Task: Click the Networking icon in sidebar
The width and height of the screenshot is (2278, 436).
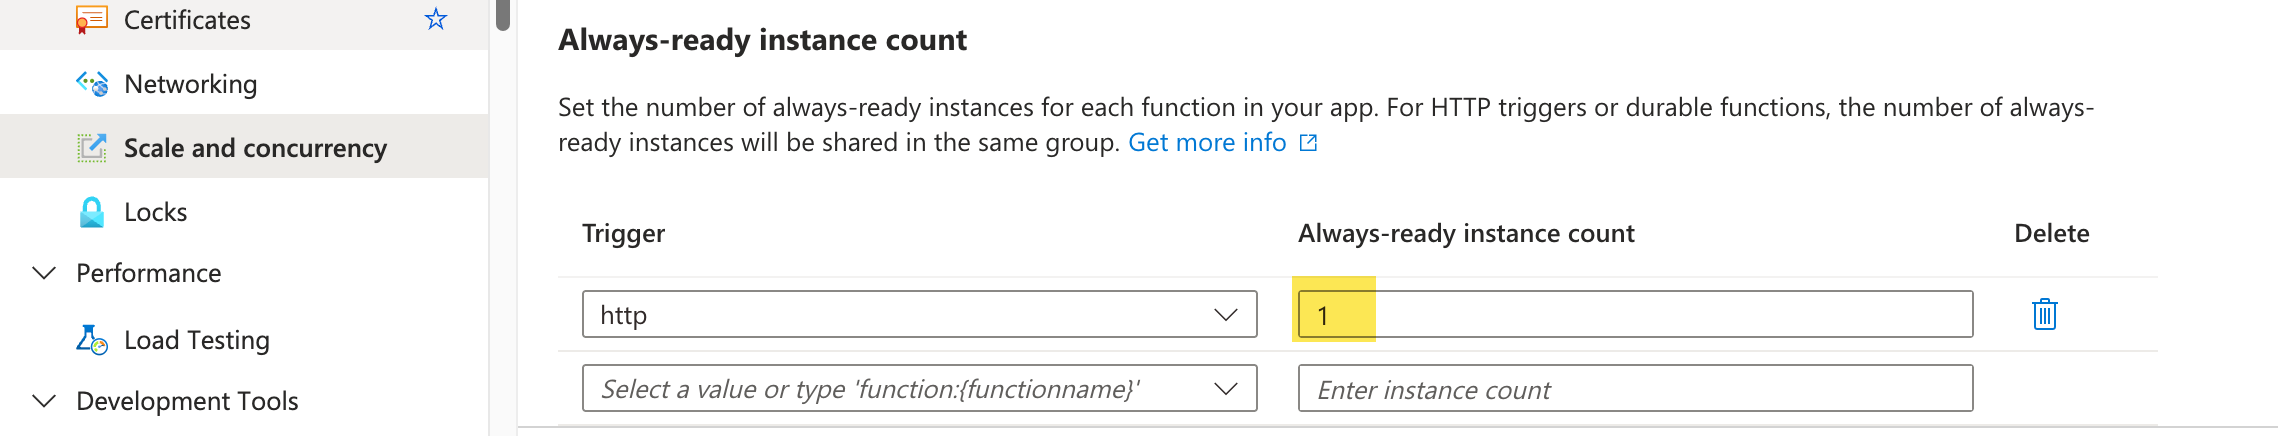Action: point(92,84)
